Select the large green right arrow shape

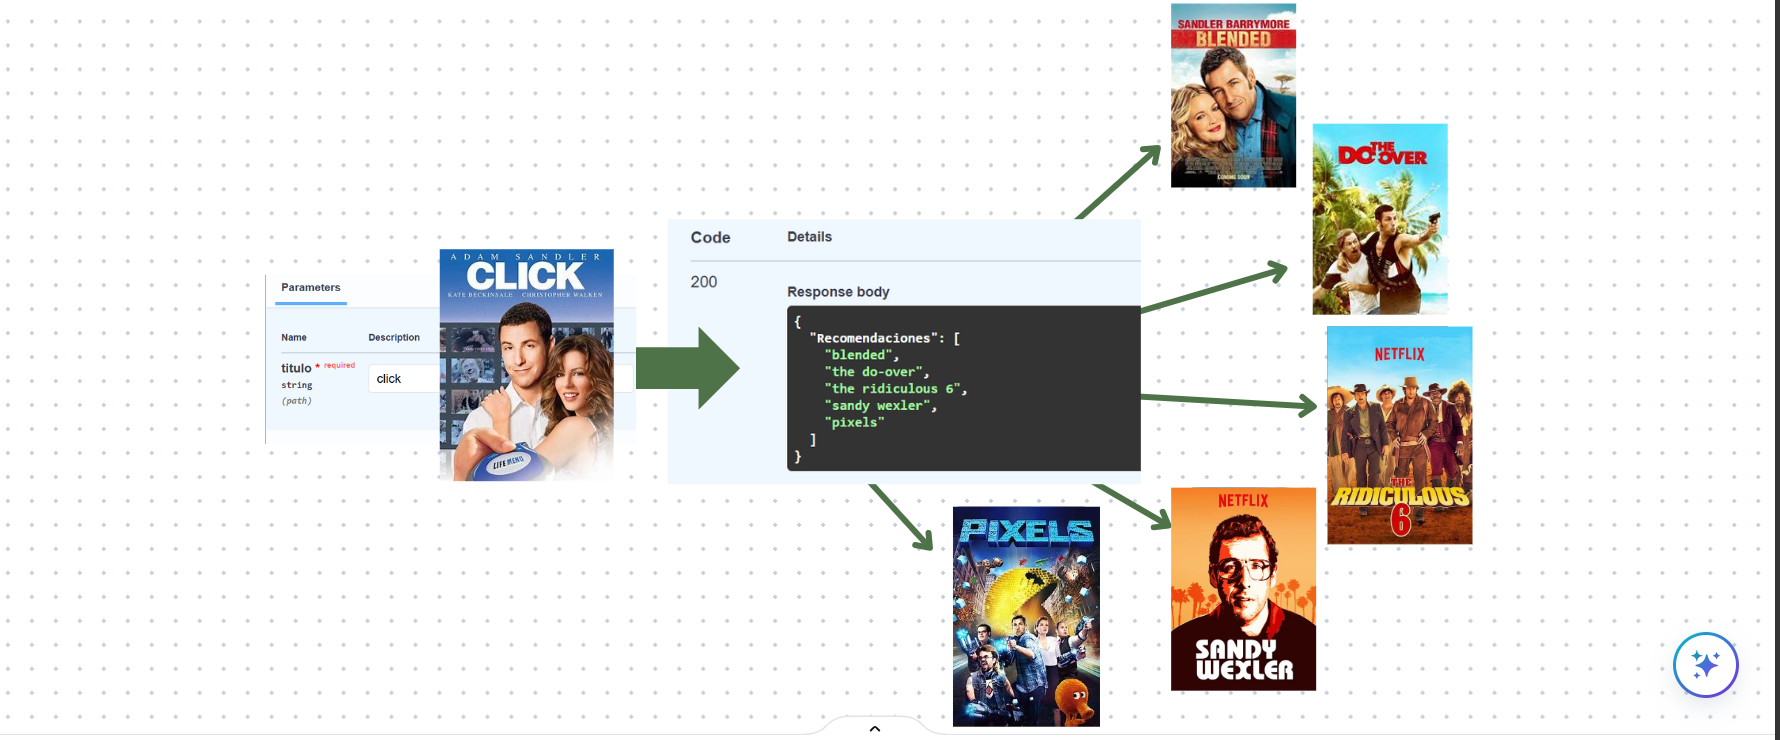pyautogui.click(x=687, y=368)
